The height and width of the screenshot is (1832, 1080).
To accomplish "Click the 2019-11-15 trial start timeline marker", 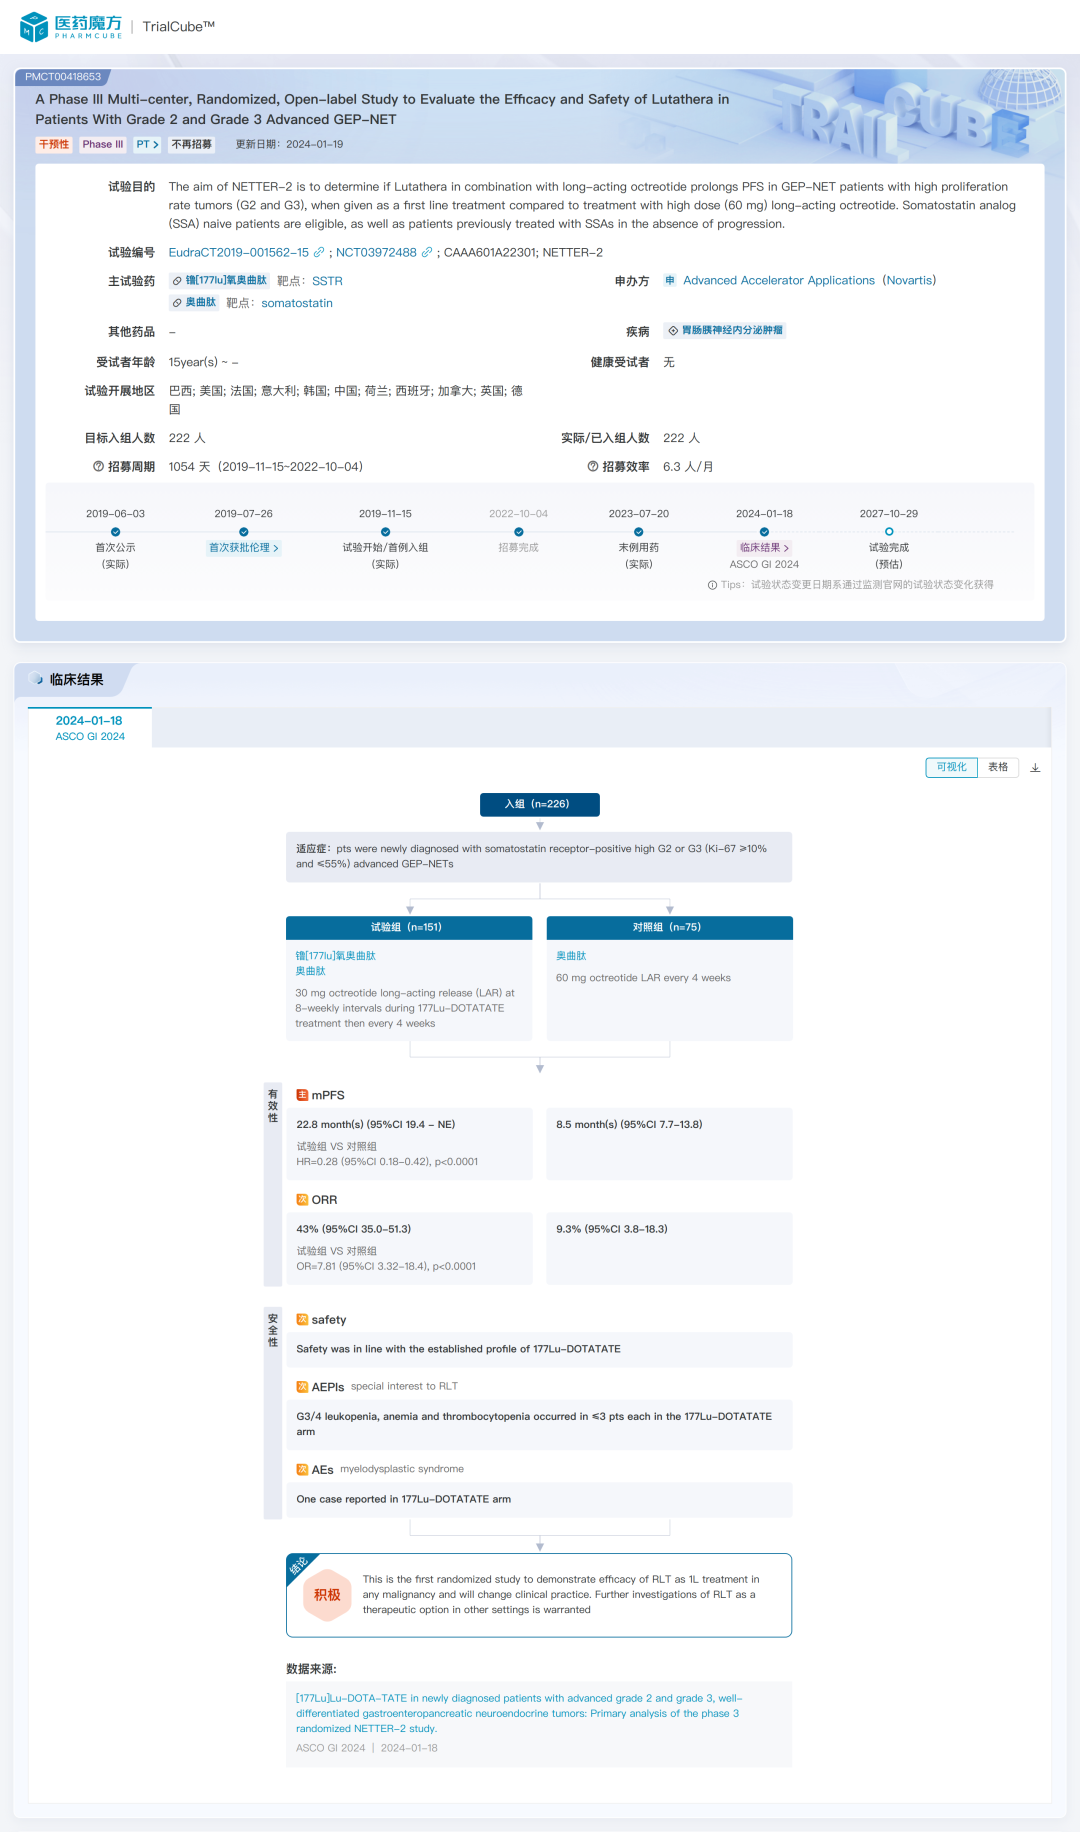I will pyautogui.click(x=385, y=532).
